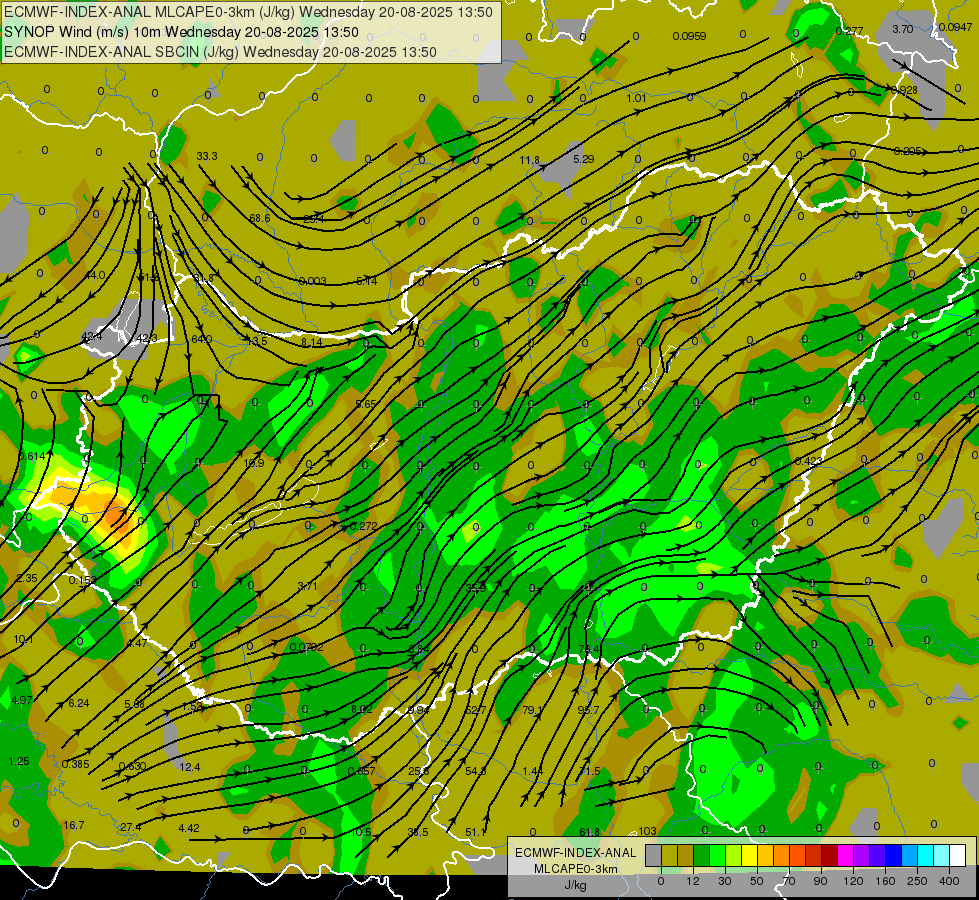Screen dimensions: 979x900
Task: Click the legend label MLCAPE0-3km
Action: [x=576, y=869]
